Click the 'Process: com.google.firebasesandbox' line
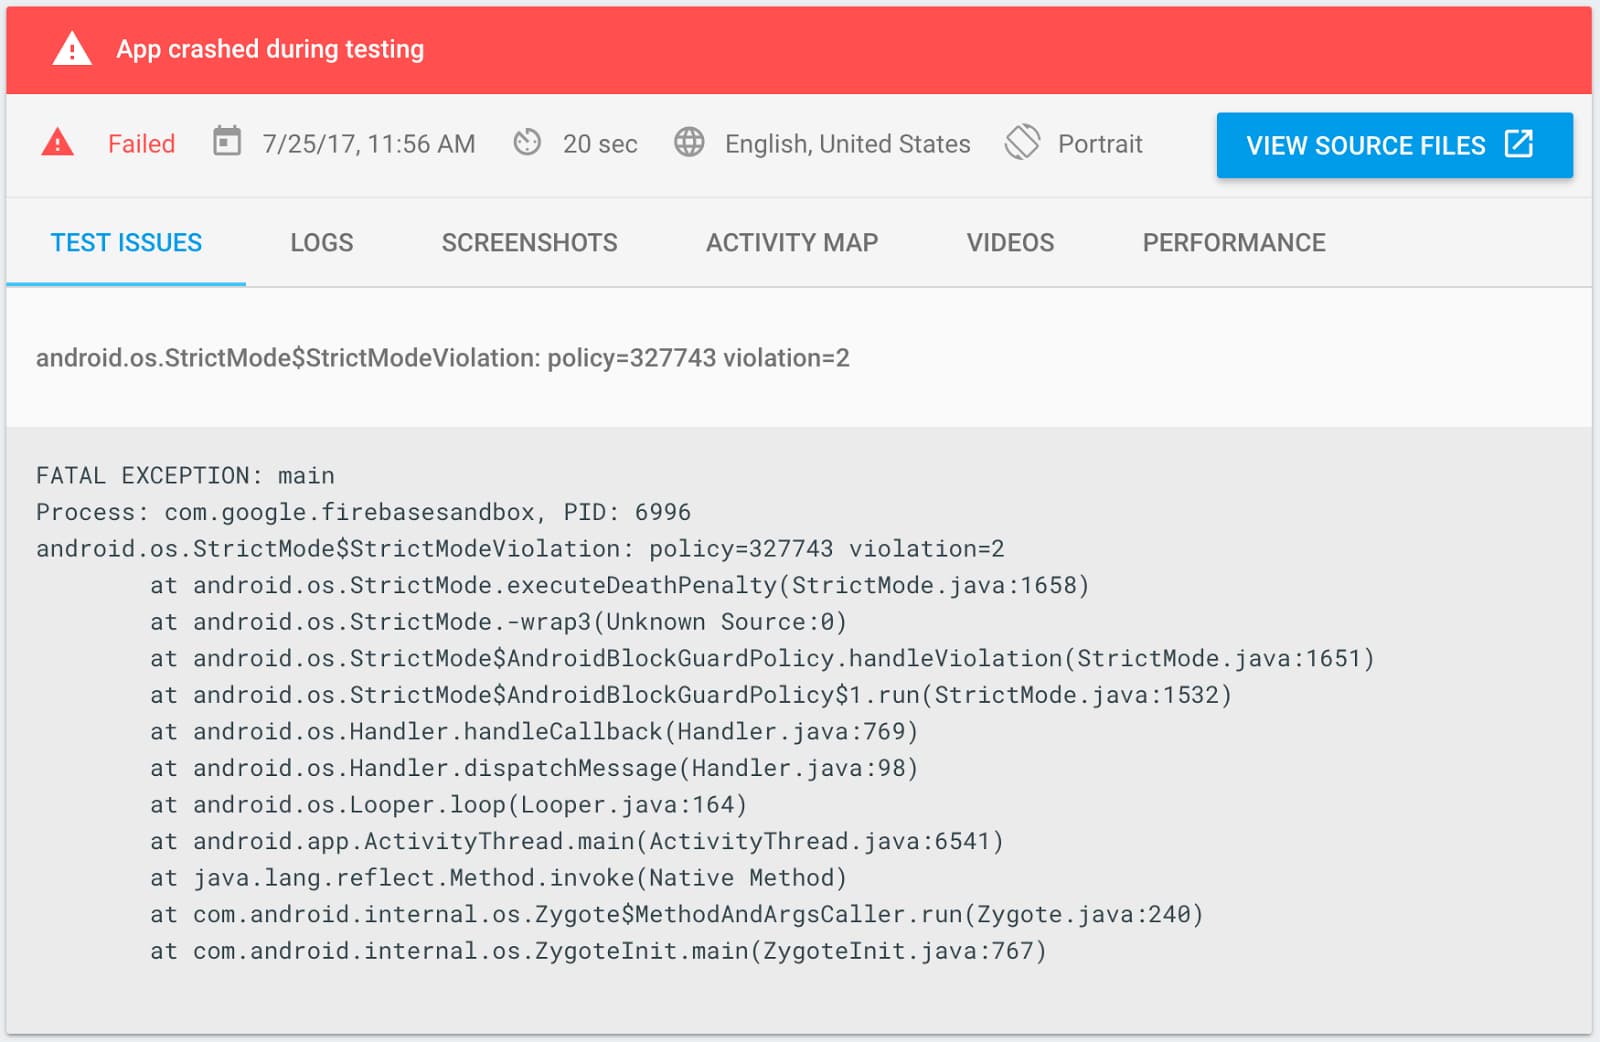 pos(363,512)
